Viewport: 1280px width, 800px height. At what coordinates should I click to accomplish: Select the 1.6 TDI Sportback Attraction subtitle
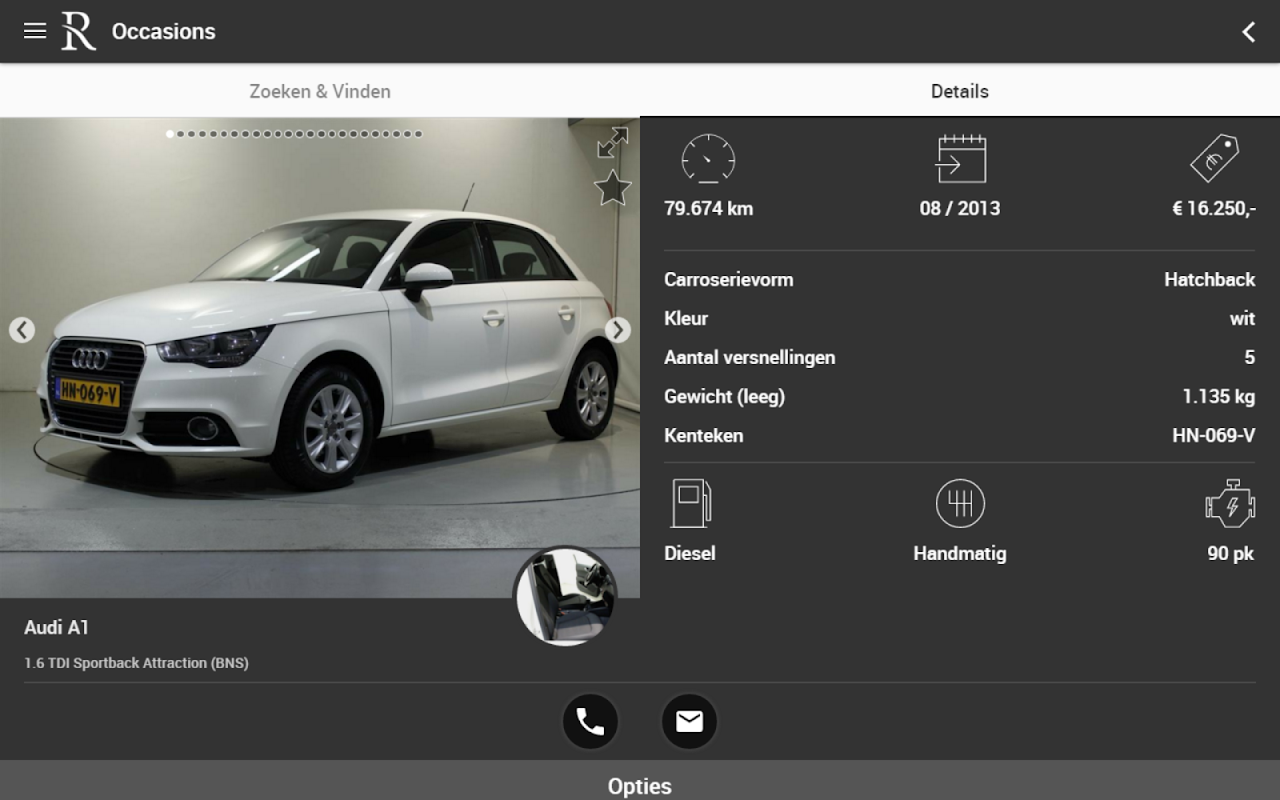click(136, 663)
